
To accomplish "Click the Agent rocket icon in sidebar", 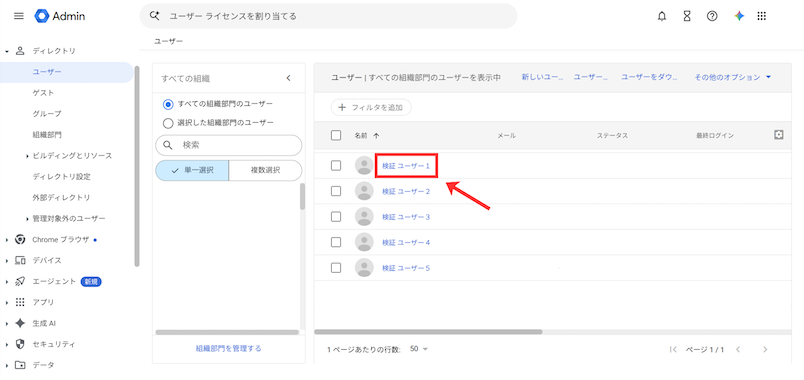I will point(20,282).
